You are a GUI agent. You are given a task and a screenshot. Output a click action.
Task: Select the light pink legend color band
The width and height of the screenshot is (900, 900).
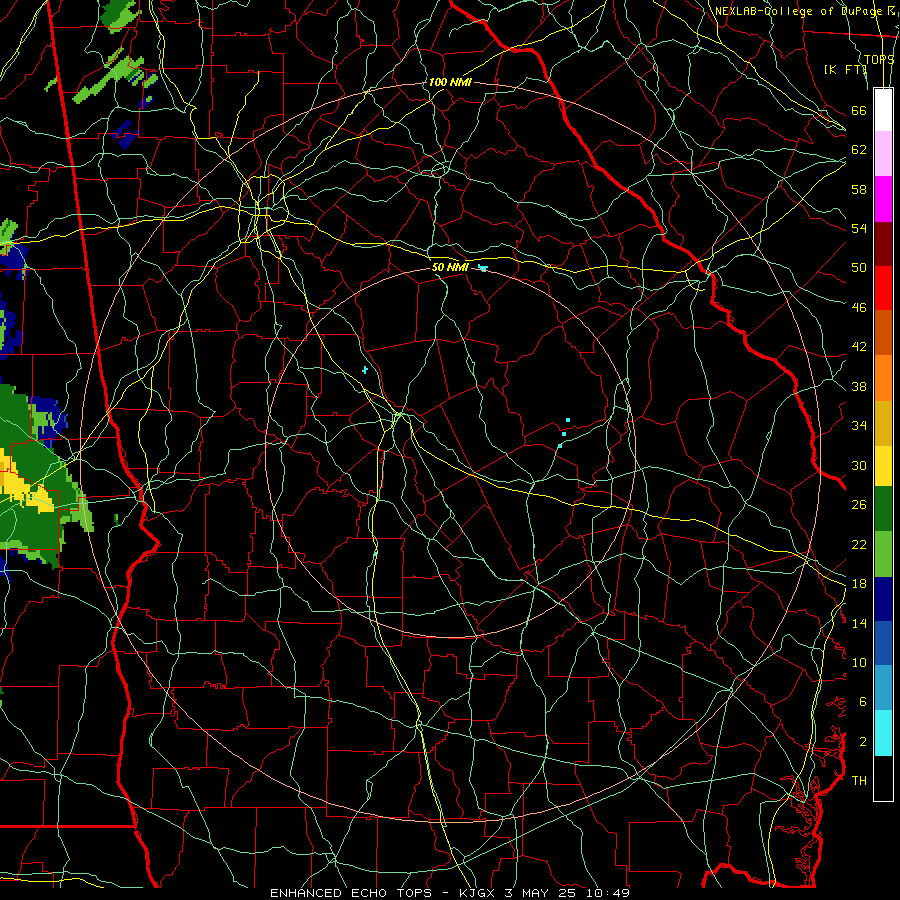pos(883,154)
